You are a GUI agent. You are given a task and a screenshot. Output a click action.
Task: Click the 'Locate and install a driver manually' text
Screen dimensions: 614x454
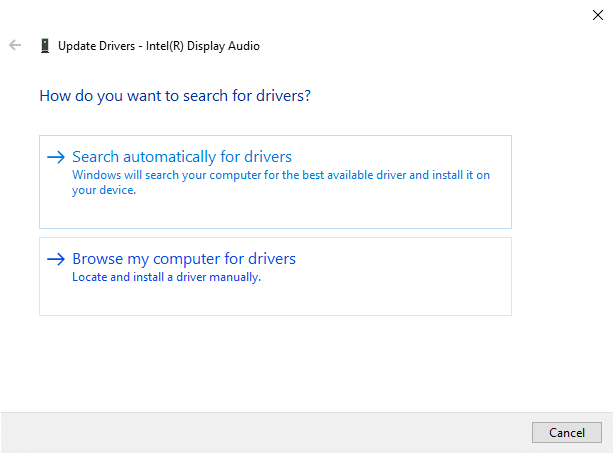click(166, 277)
